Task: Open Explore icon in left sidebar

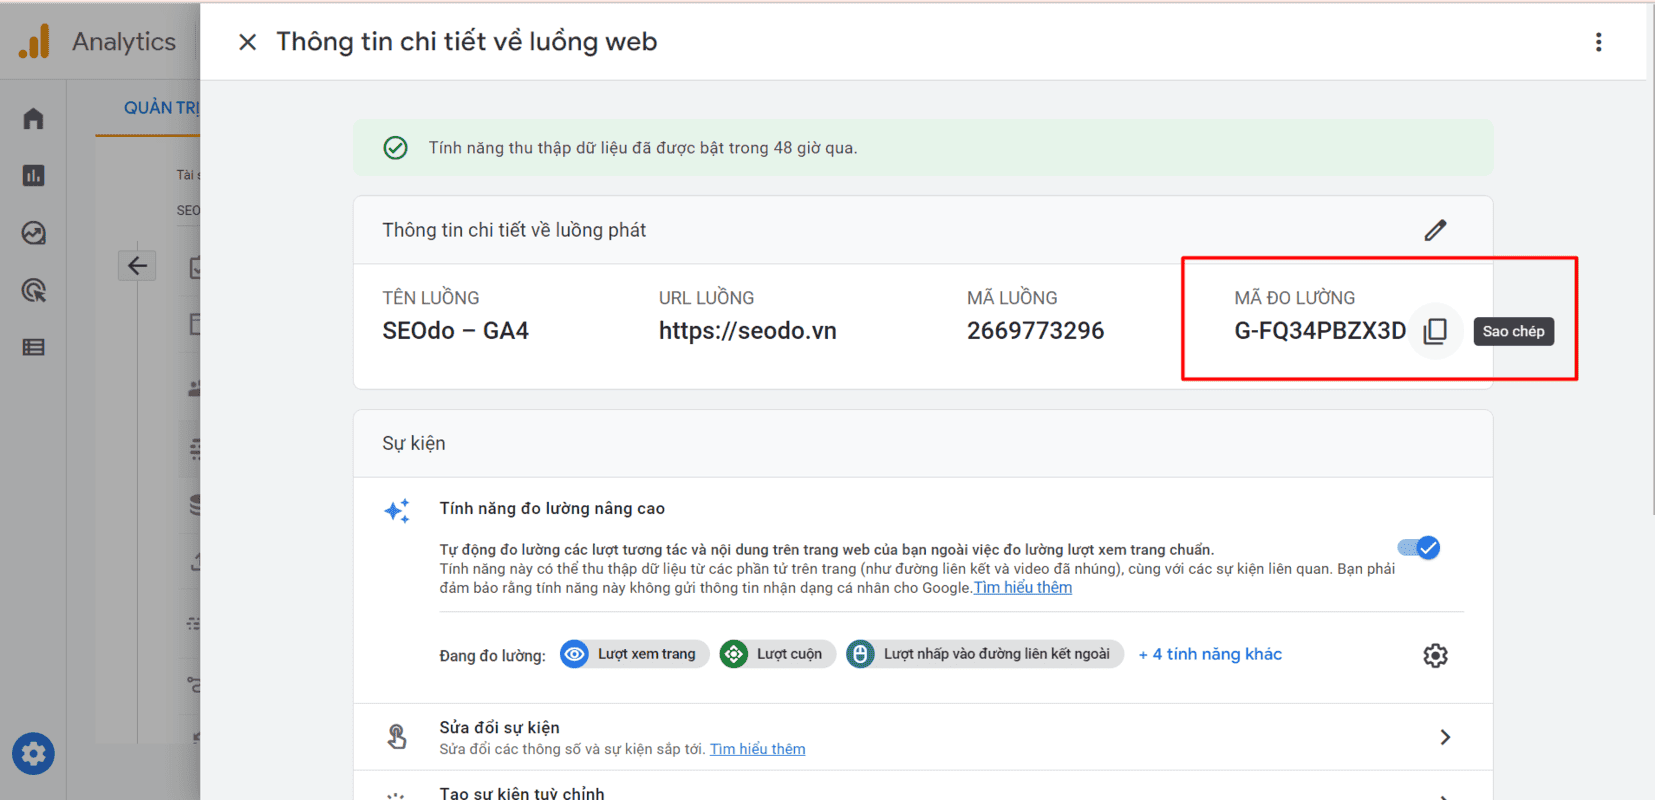Action: click(33, 233)
